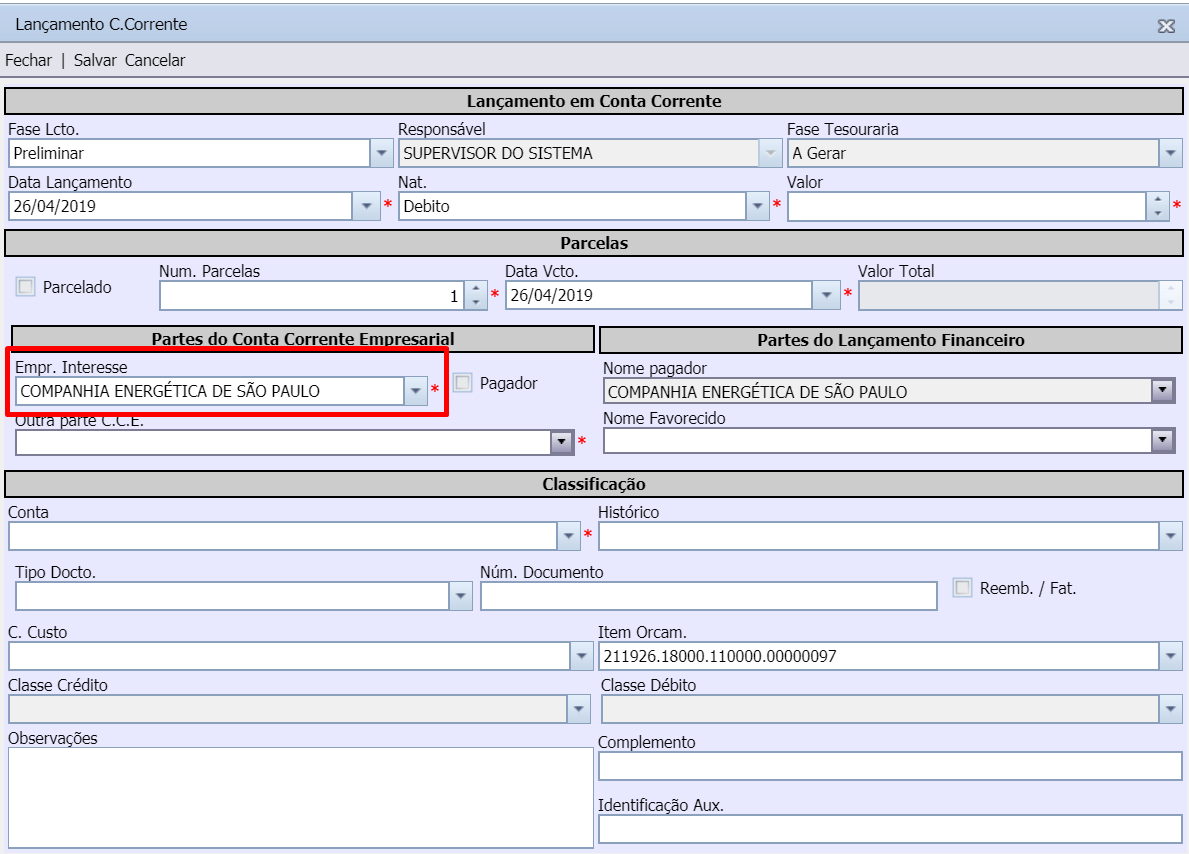The height and width of the screenshot is (854, 1189).
Task: Expand the Conta dropdown arrow
Action: point(568,536)
